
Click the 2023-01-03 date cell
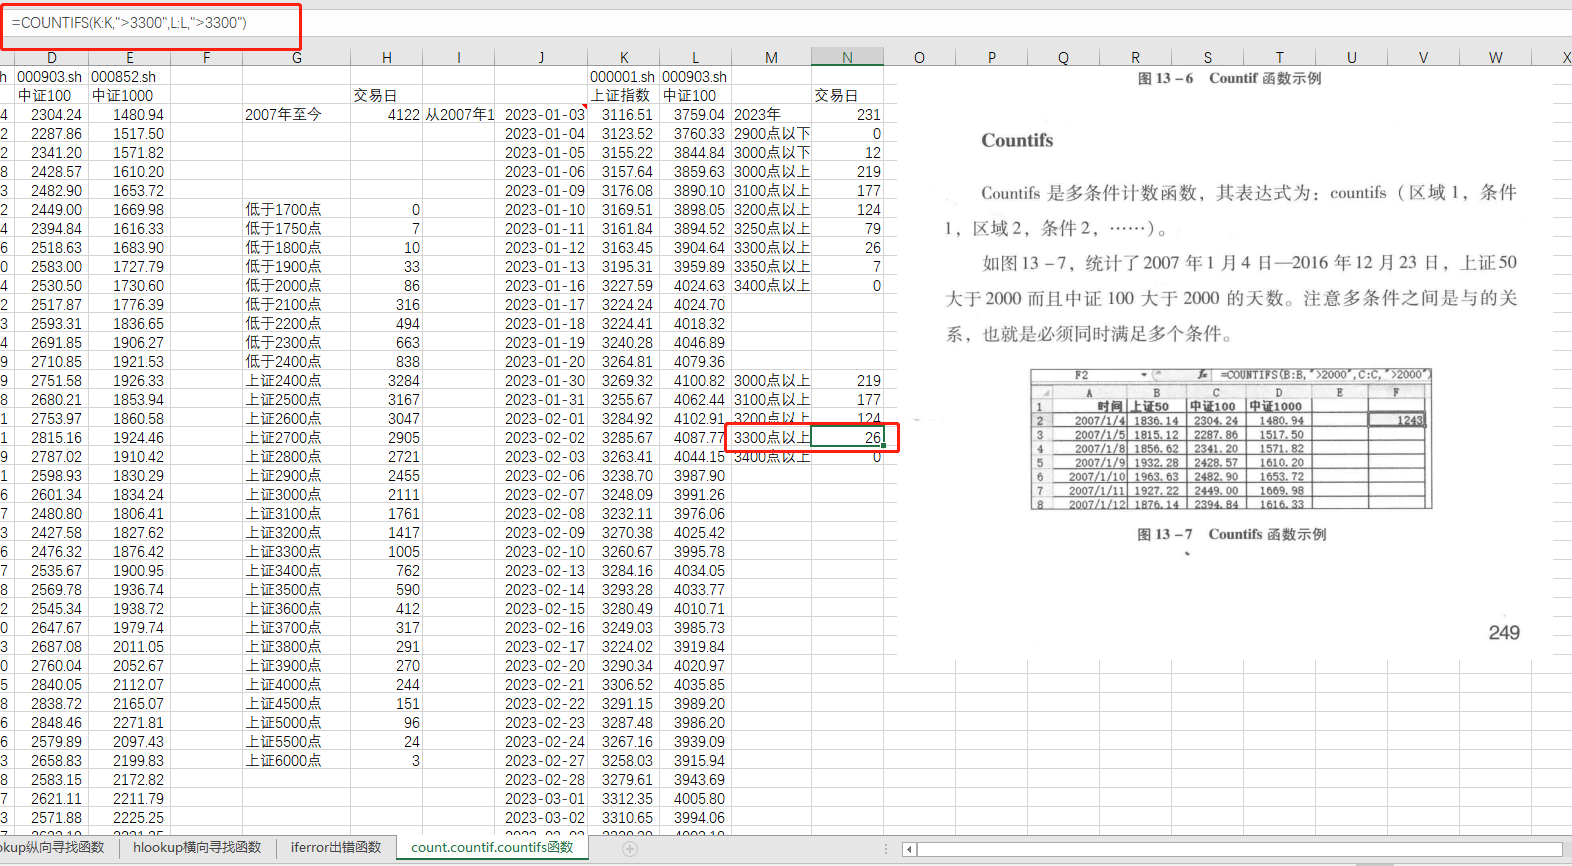pos(542,115)
